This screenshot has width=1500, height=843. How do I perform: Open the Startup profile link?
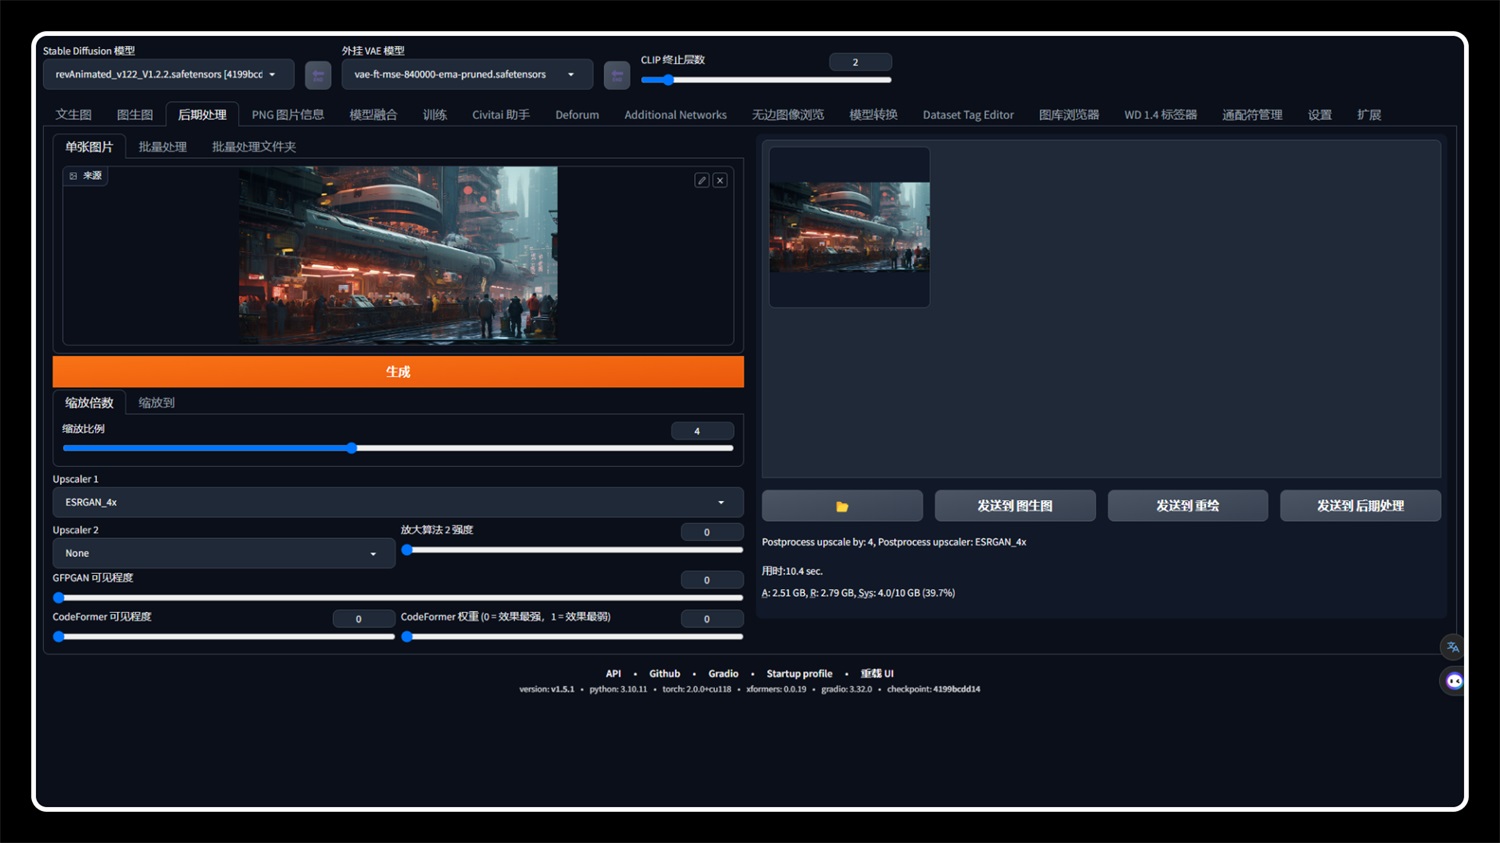click(799, 674)
